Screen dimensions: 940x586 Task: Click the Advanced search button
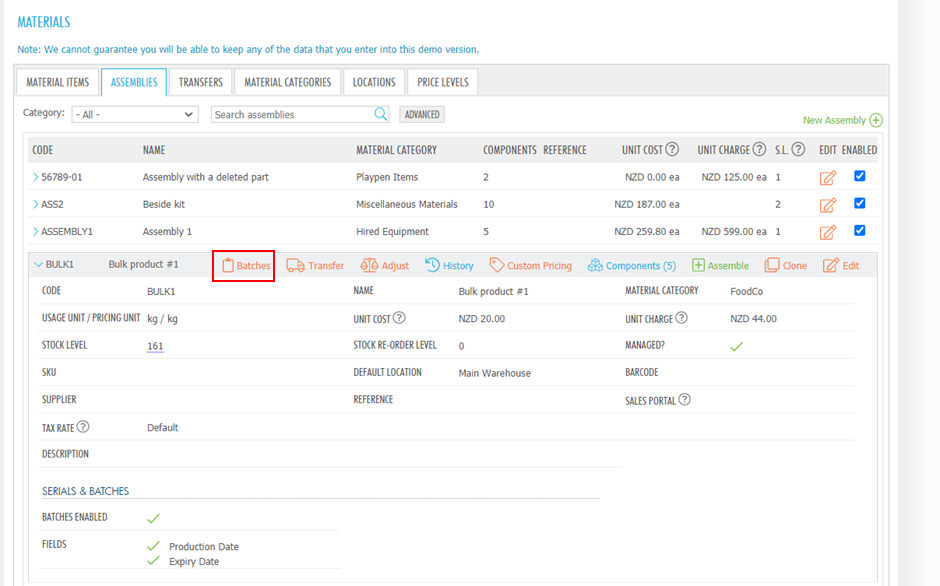[x=422, y=115]
